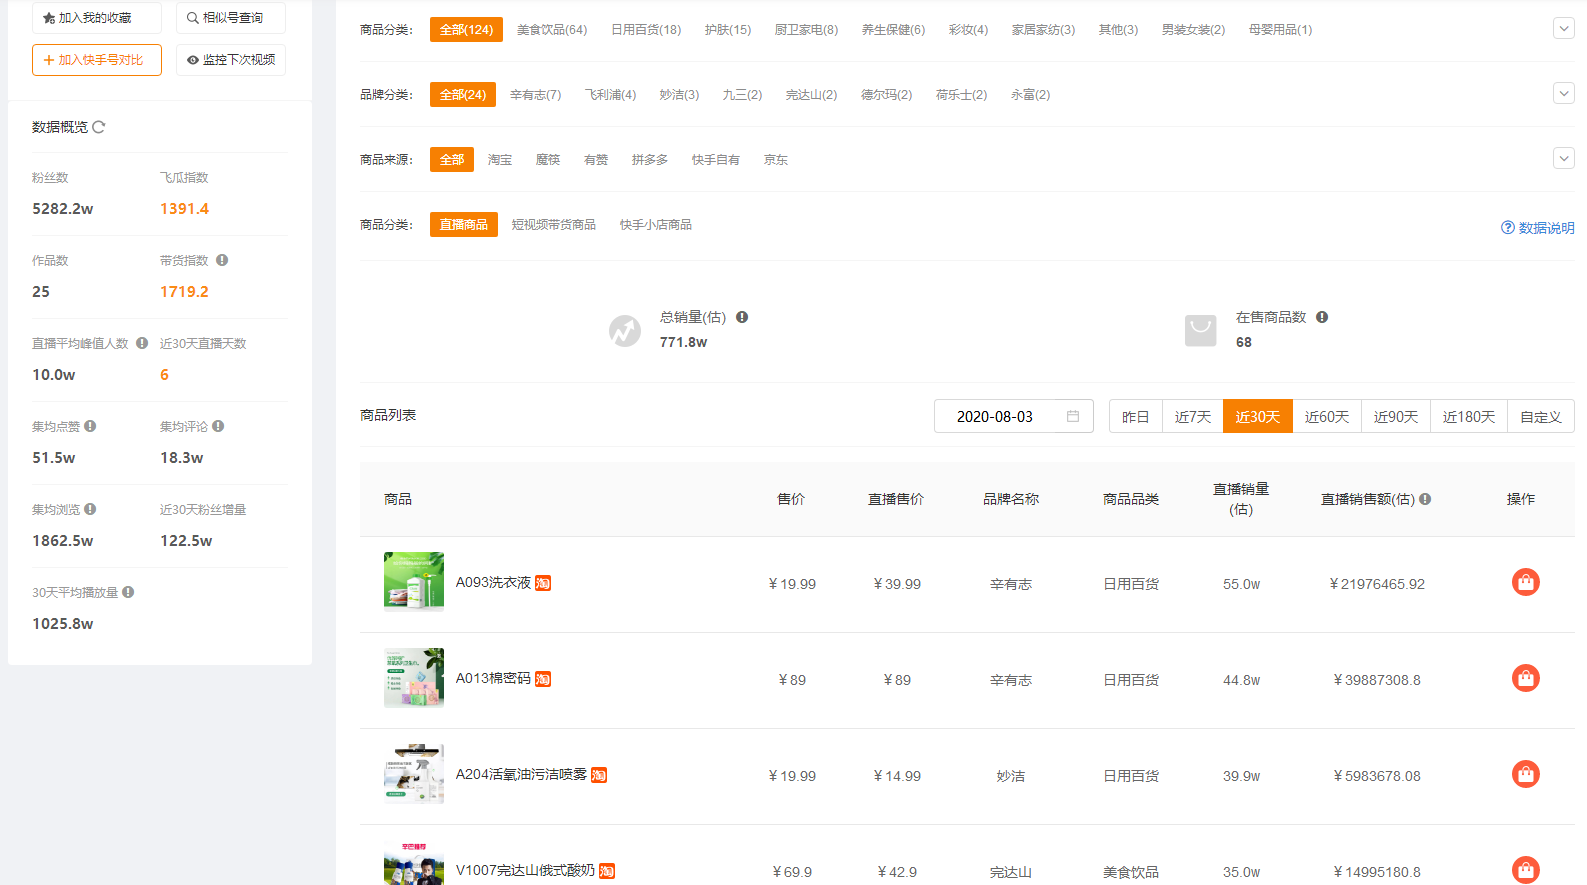Select the 近90天 time range
The width and height of the screenshot is (1587, 885).
(1396, 417)
